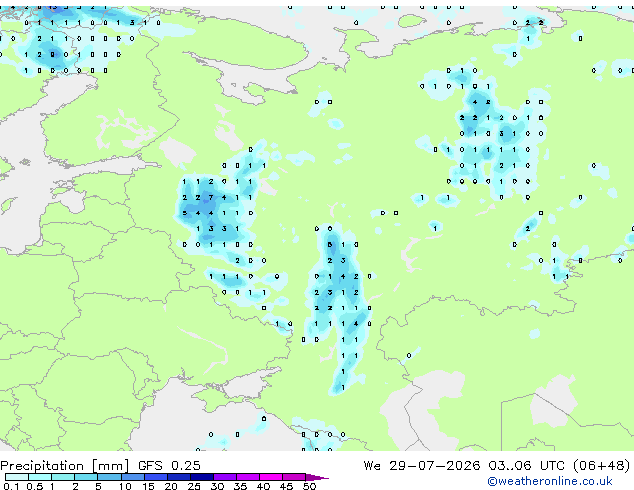Pick the 10–15 mm legend color swatch

pos(132,477)
